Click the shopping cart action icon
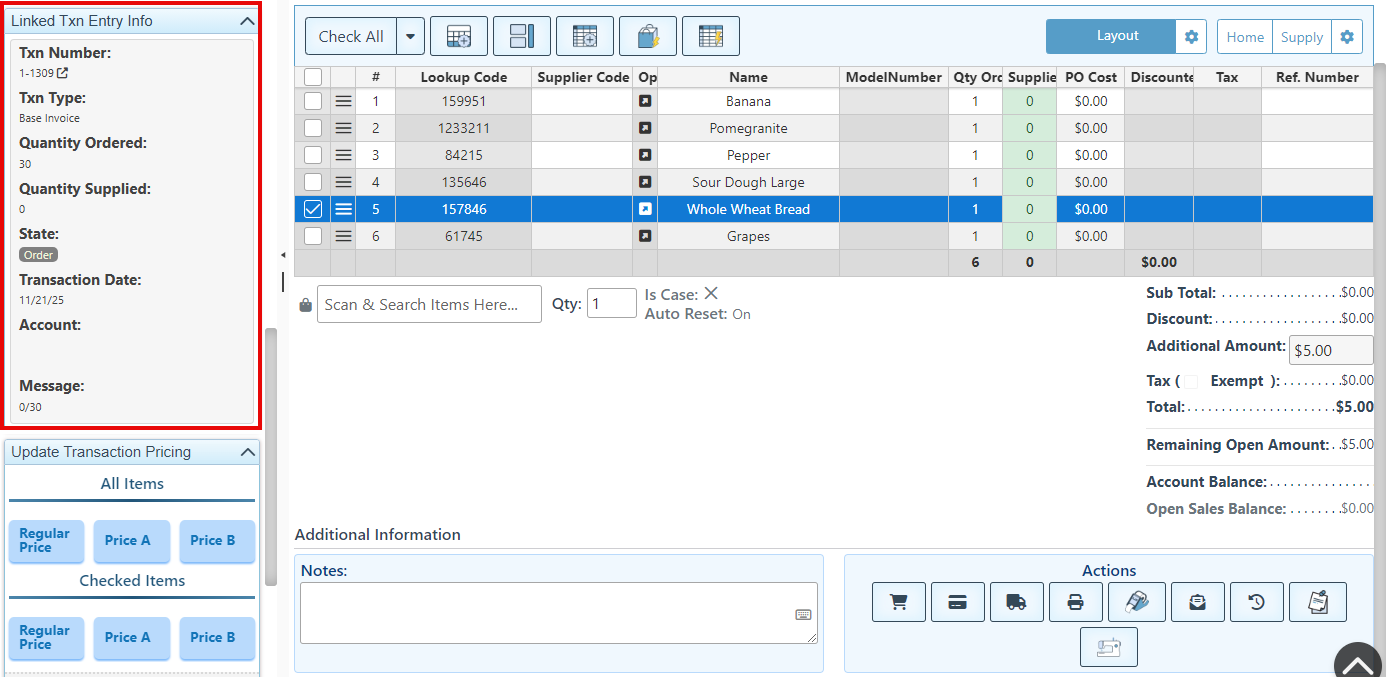 point(898,602)
